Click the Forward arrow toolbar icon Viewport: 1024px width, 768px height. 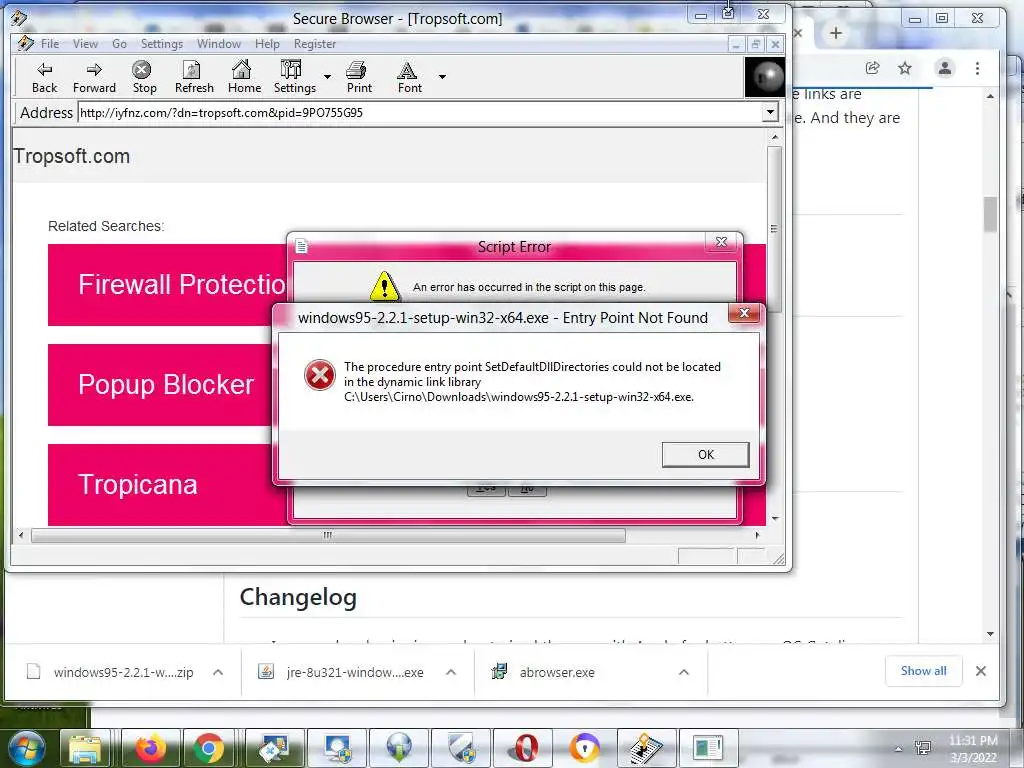coord(94,77)
